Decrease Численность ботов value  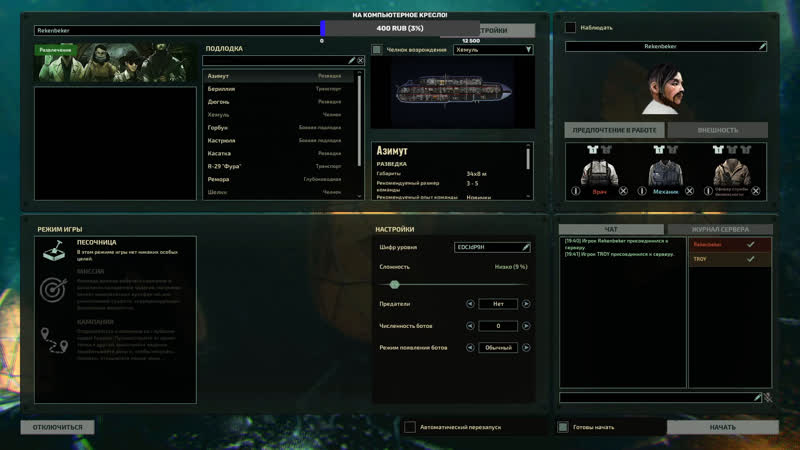[470, 326]
